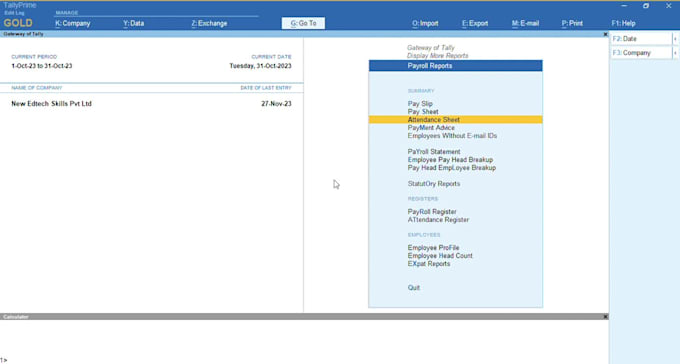The width and height of the screenshot is (680, 364).
Task: Open the Z: Exchange menu
Action: 209,23
